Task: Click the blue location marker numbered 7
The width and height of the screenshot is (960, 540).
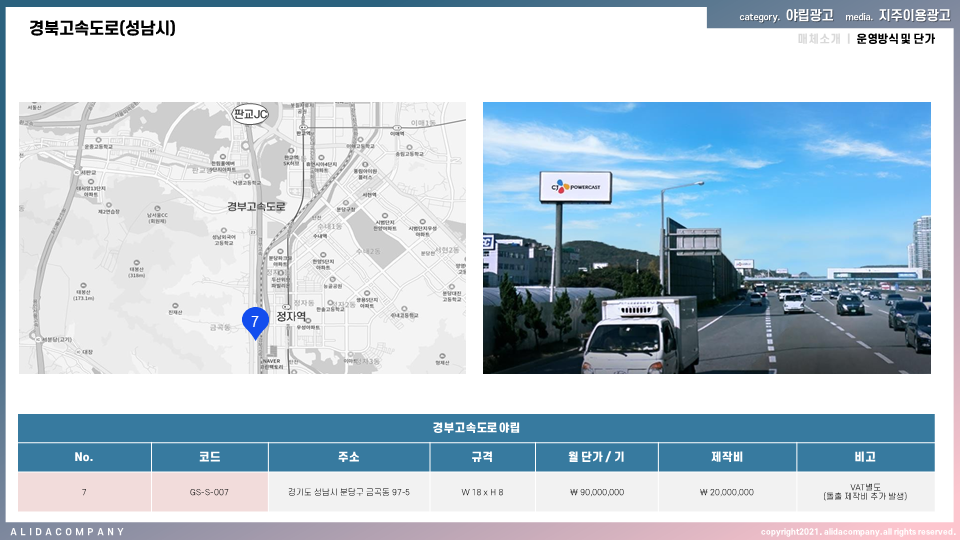Action: (x=255, y=321)
